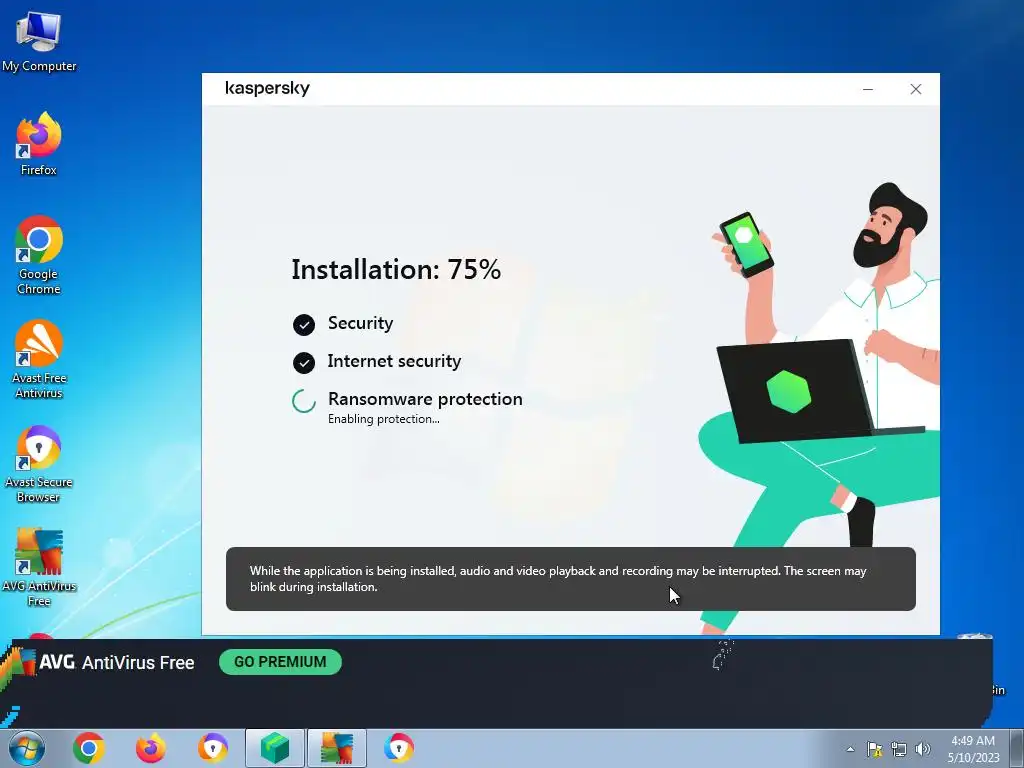Open Action Center flag tray icon
This screenshot has width=1024, height=768.
click(874, 749)
